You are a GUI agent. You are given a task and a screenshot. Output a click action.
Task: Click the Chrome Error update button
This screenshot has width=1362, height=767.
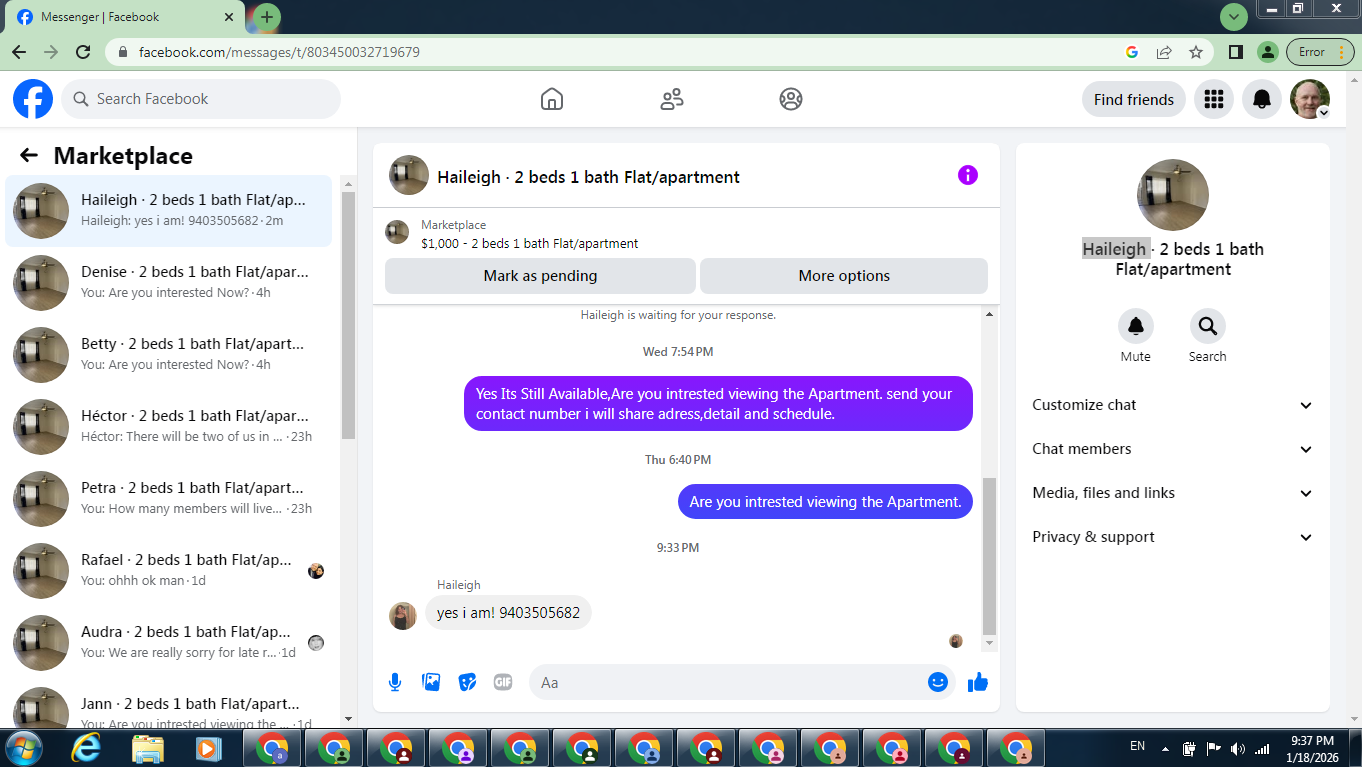coord(1320,52)
